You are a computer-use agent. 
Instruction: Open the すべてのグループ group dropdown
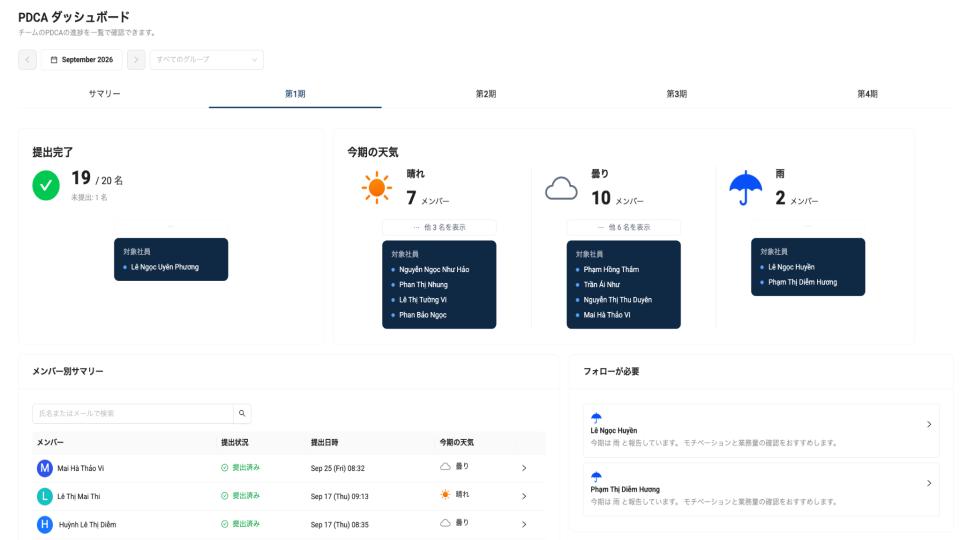pyautogui.click(x=206, y=59)
